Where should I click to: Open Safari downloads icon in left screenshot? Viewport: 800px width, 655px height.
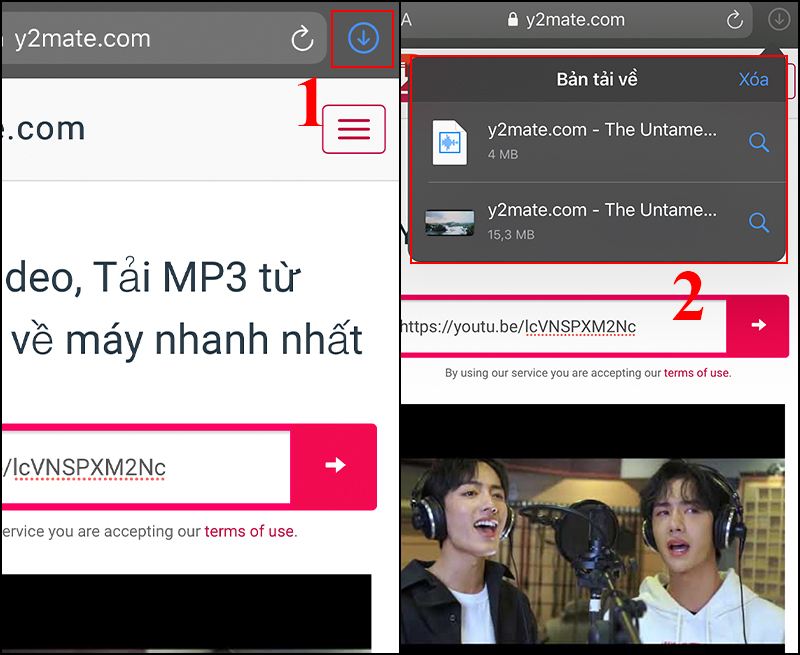(x=363, y=38)
